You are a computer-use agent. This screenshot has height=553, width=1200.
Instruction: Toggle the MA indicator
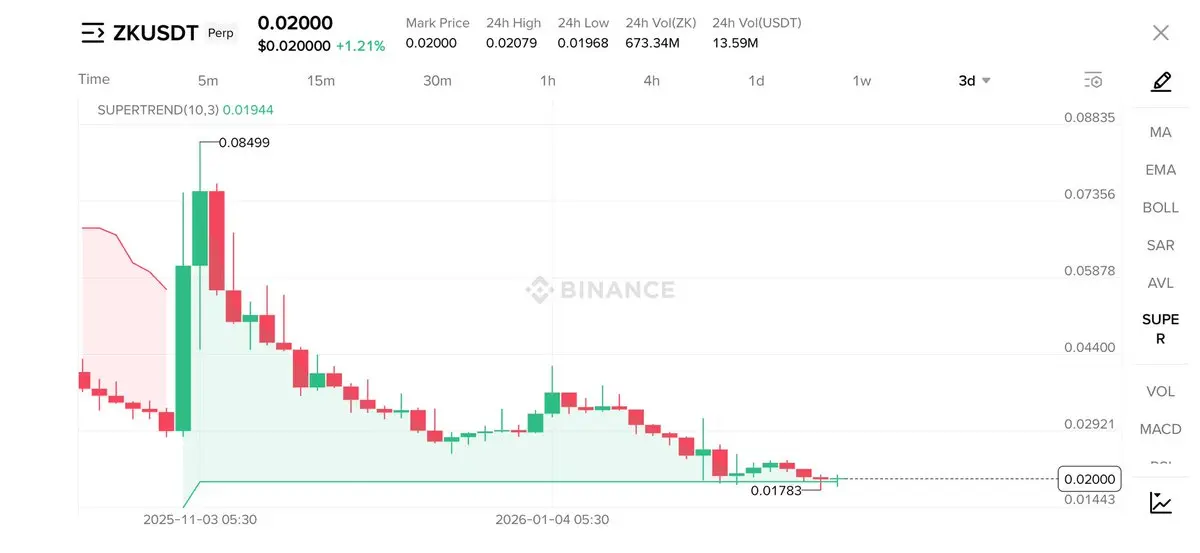tap(1161, 132)
